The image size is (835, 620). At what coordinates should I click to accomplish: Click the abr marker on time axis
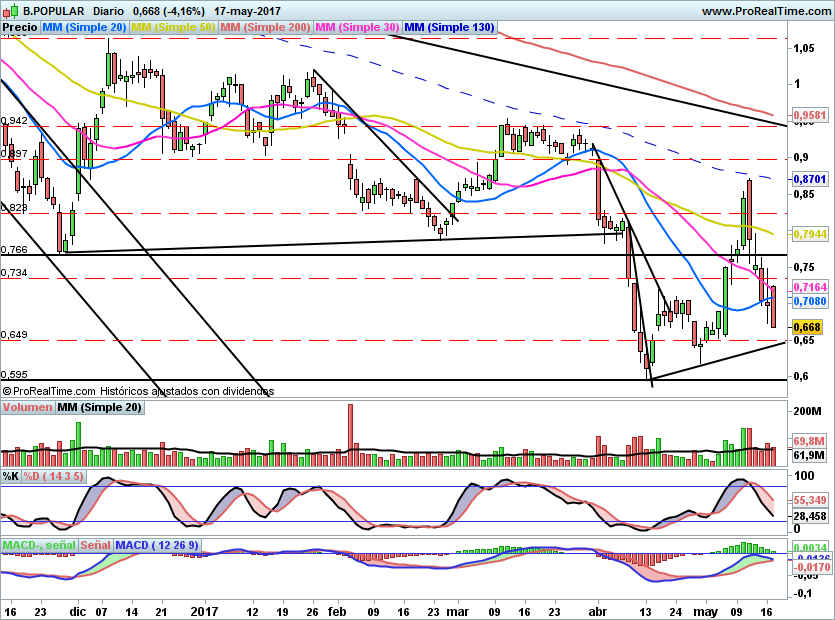(x=598, y=611)
